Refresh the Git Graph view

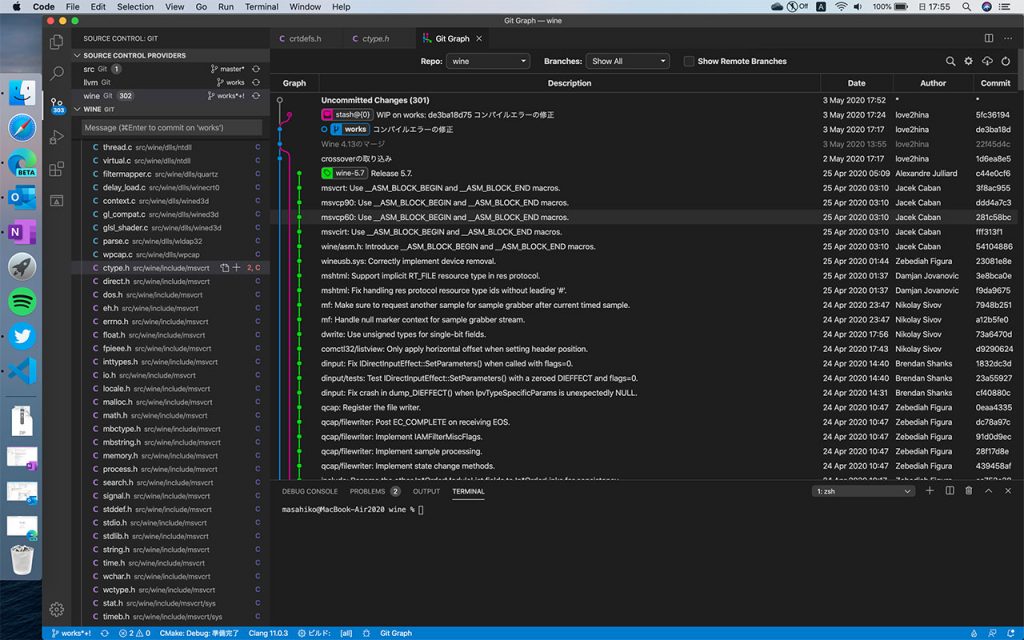(1006, 61)
